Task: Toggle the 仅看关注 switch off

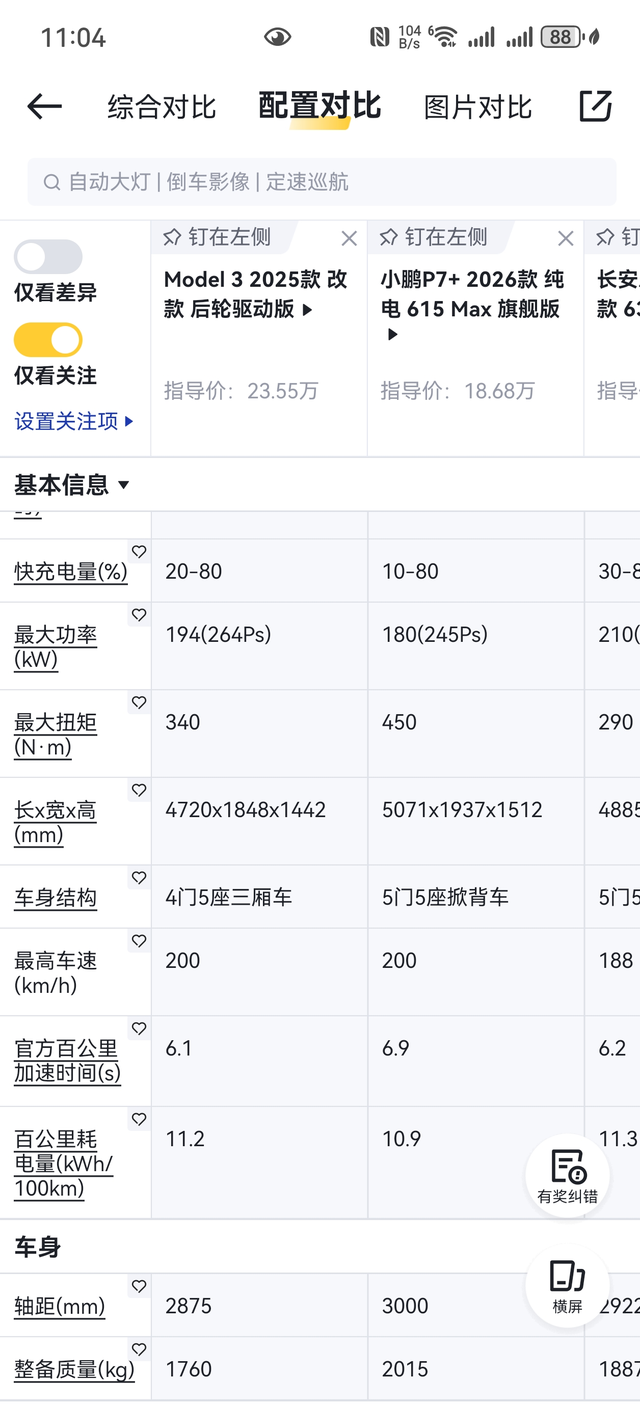Action: [48, 340]
